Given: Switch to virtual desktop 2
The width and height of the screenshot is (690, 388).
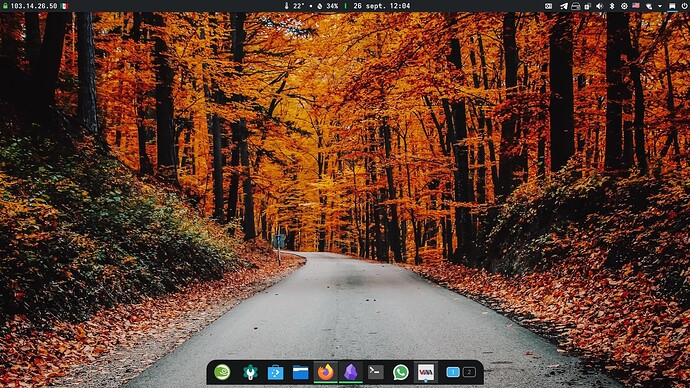Looking at the screenshot, I should tap(469, 372).
